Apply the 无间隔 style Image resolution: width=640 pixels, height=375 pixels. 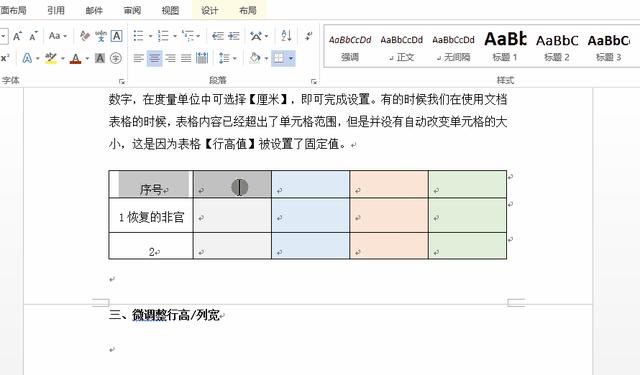click(x=453, y=48)
